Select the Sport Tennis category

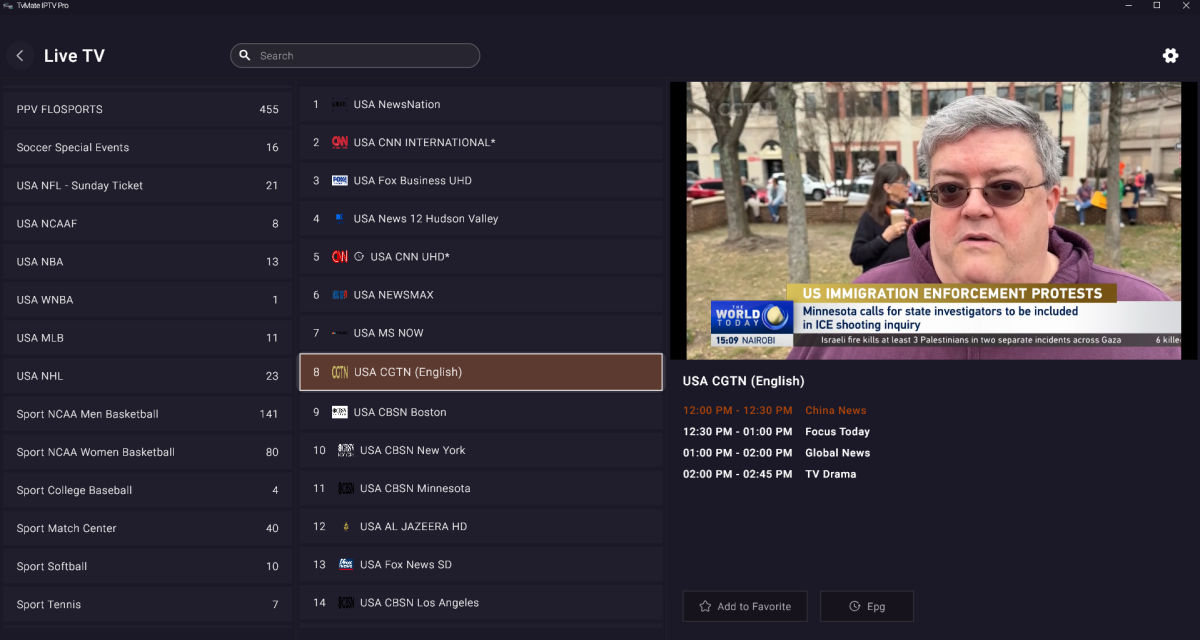pyautogui.click(x=147, y=604)
